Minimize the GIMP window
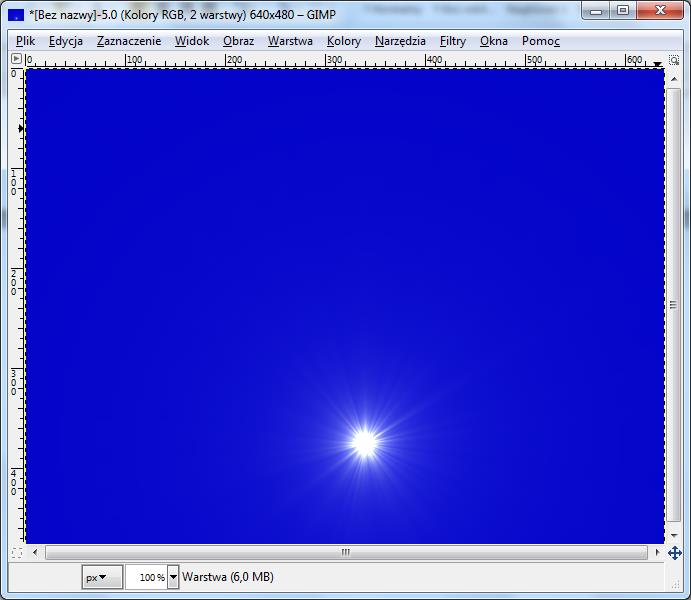This screenshot has height=600, width=691. click(596, 11)
